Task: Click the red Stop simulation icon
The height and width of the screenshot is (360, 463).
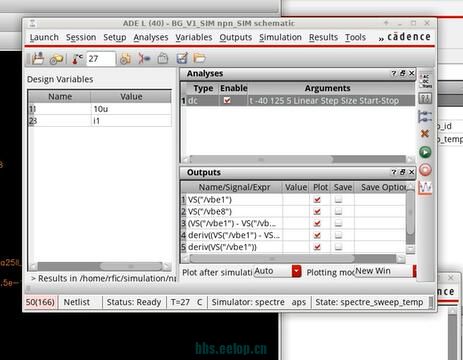Action: point(425,170)
